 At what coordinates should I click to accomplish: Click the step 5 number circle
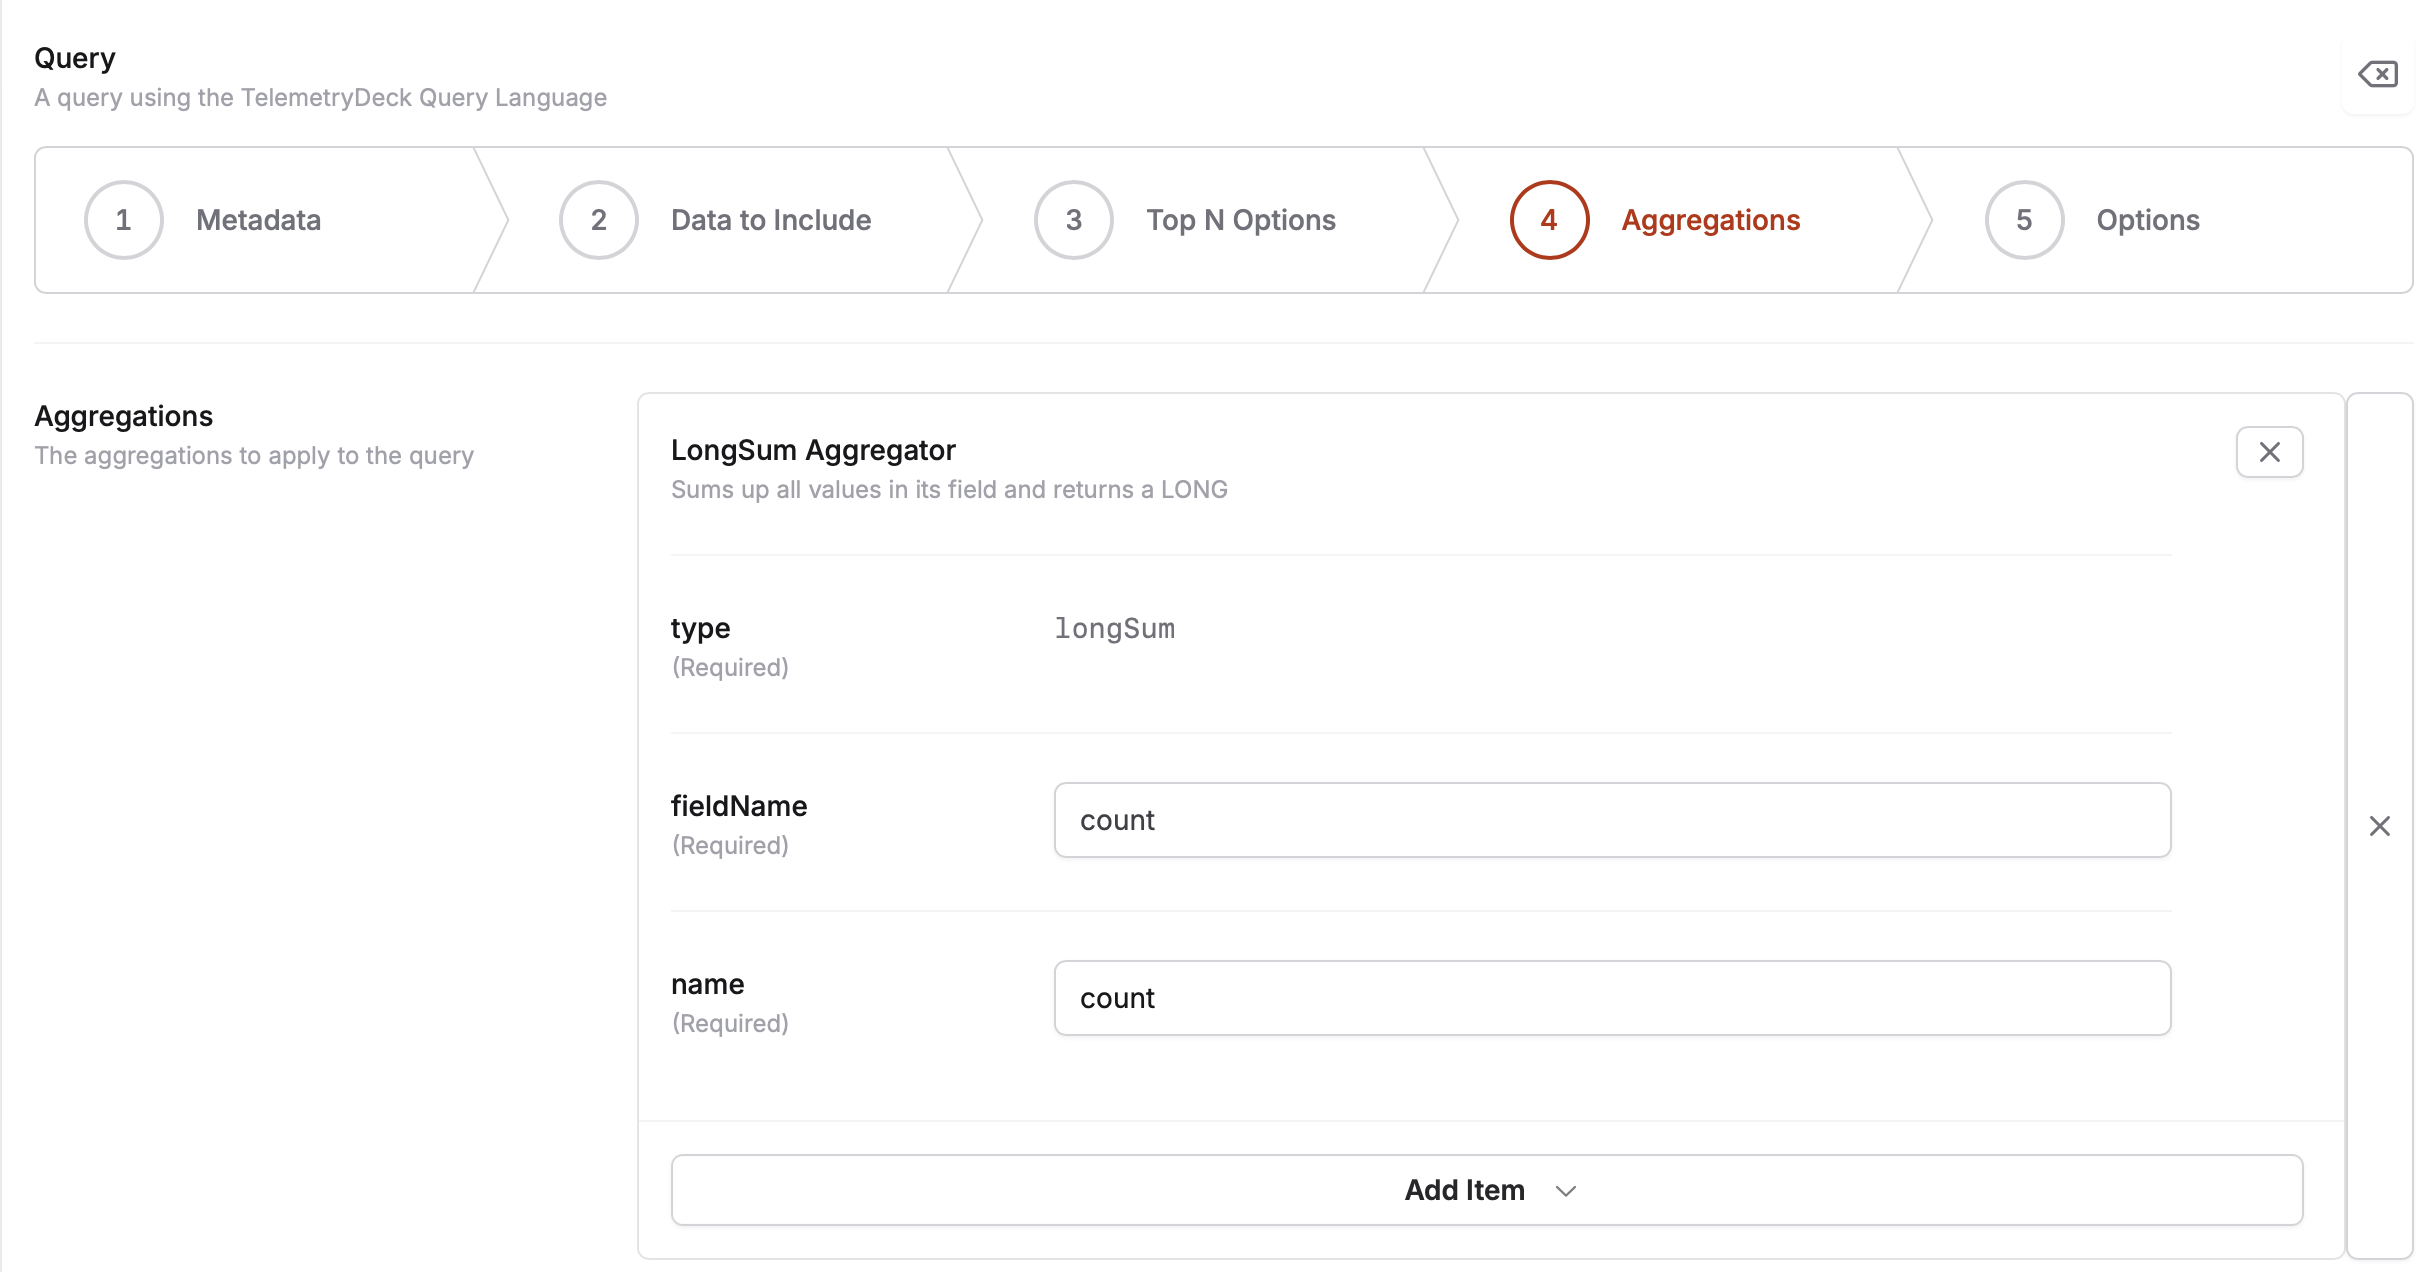point(2023,220)
